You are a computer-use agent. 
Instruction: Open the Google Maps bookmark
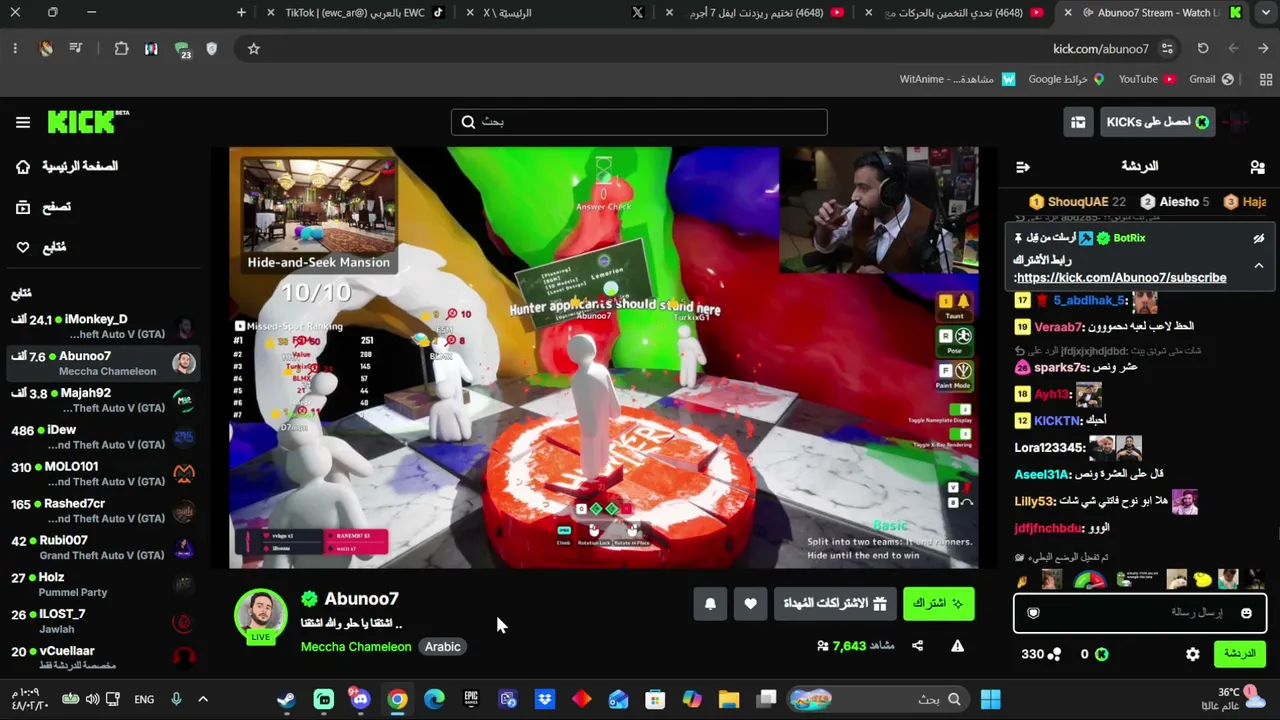click(1066, 80)
